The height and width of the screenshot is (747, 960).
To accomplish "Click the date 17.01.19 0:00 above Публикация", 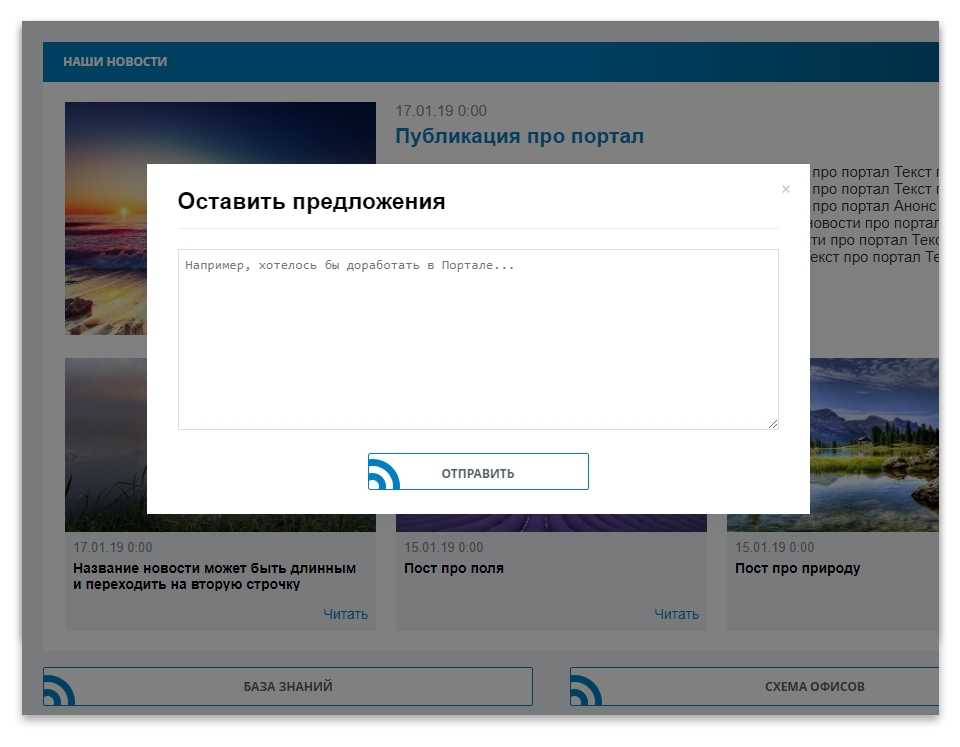I will pos(441,111).
